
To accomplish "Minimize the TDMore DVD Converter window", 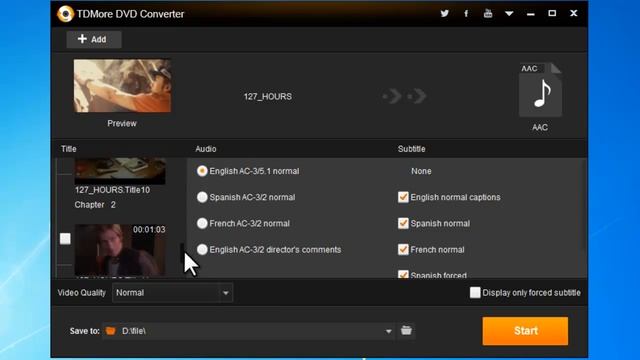I will click(531, 13).
